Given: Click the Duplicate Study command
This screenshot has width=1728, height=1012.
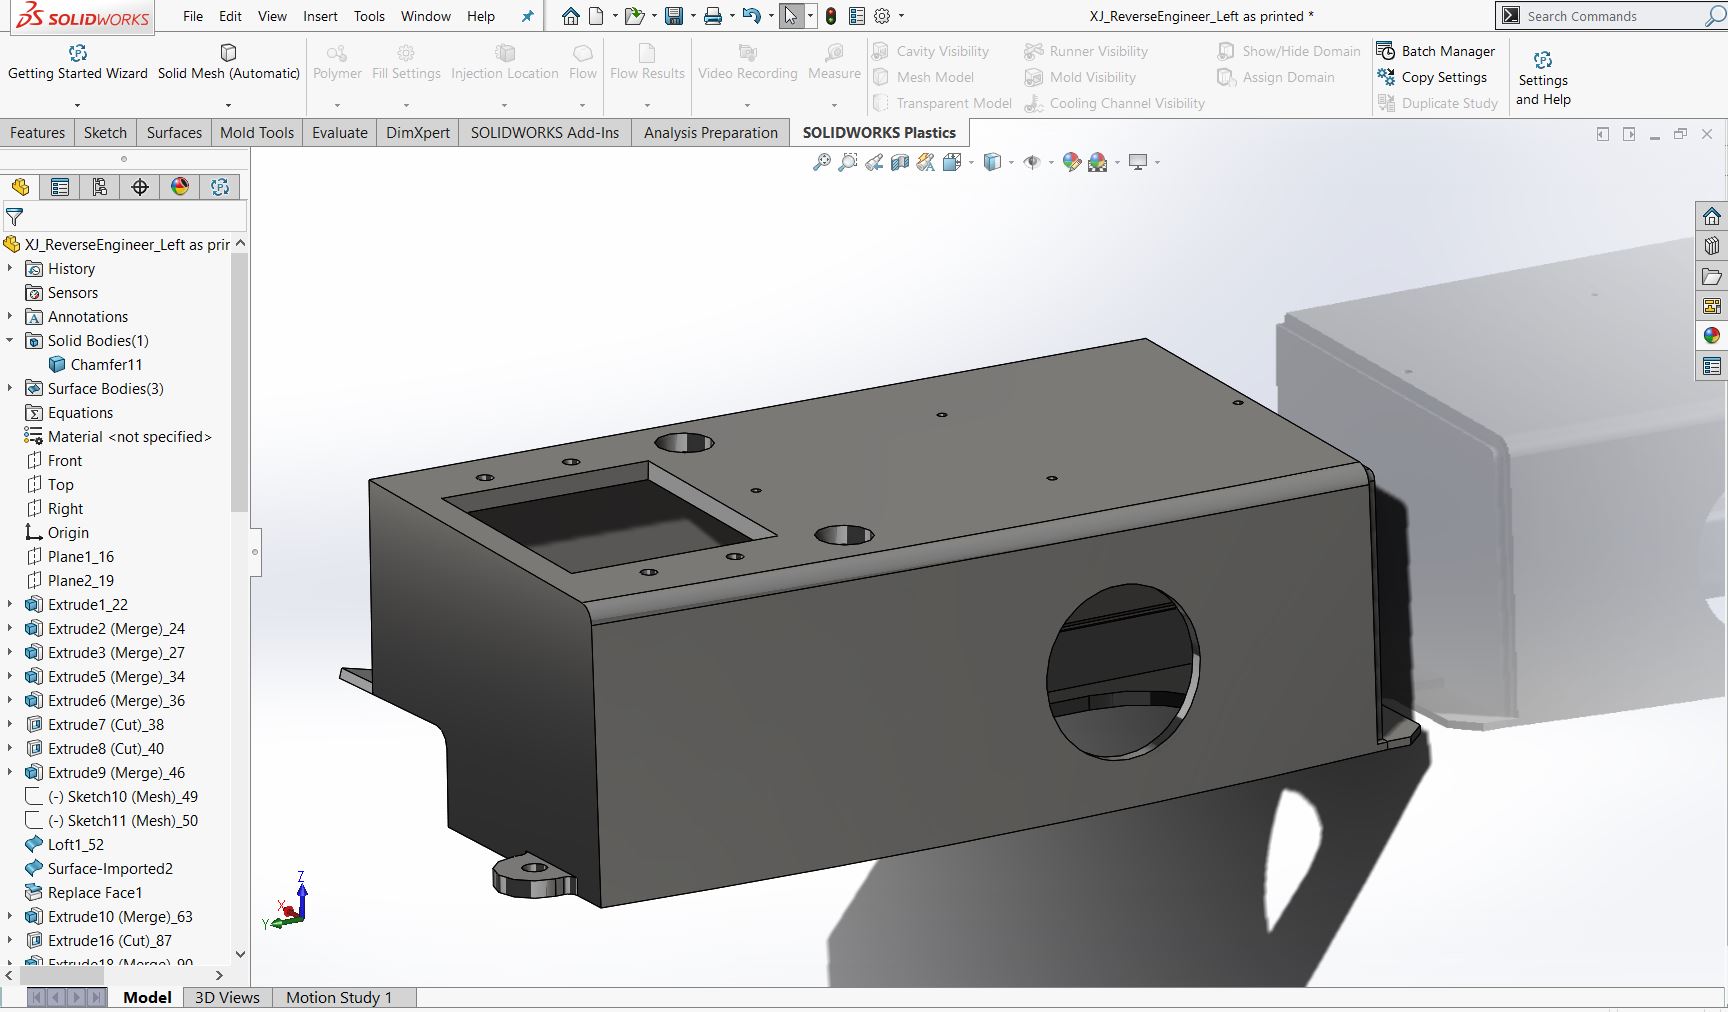Looking at the screenshot, I should point(1438,103).
